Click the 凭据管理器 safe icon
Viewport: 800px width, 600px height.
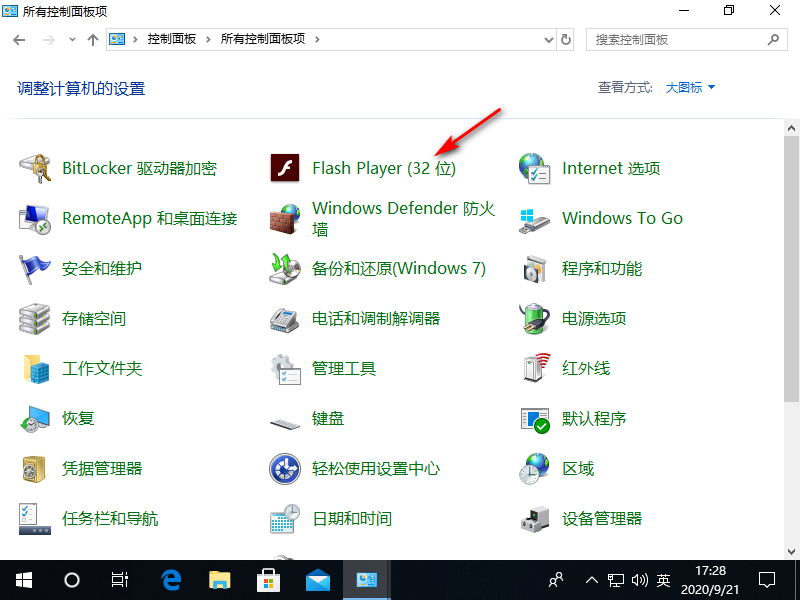point(35,468)
